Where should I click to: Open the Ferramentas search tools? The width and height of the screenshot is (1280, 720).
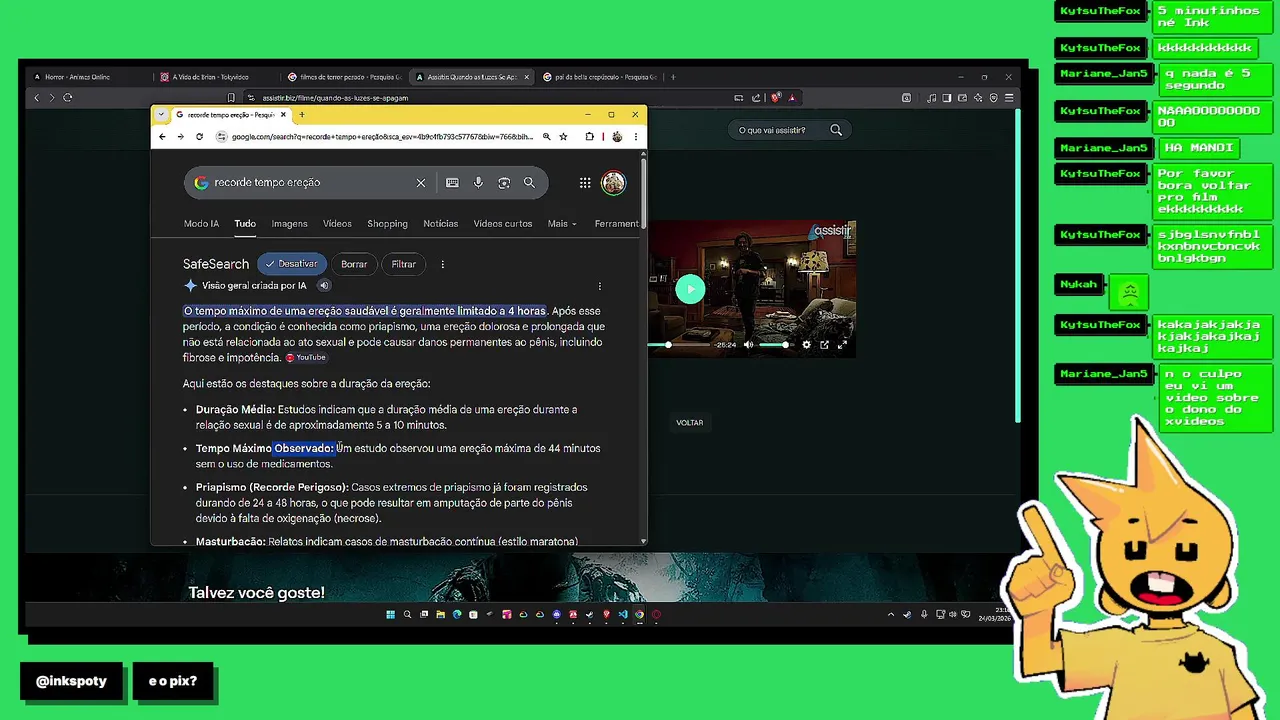[x=616, y=224]
